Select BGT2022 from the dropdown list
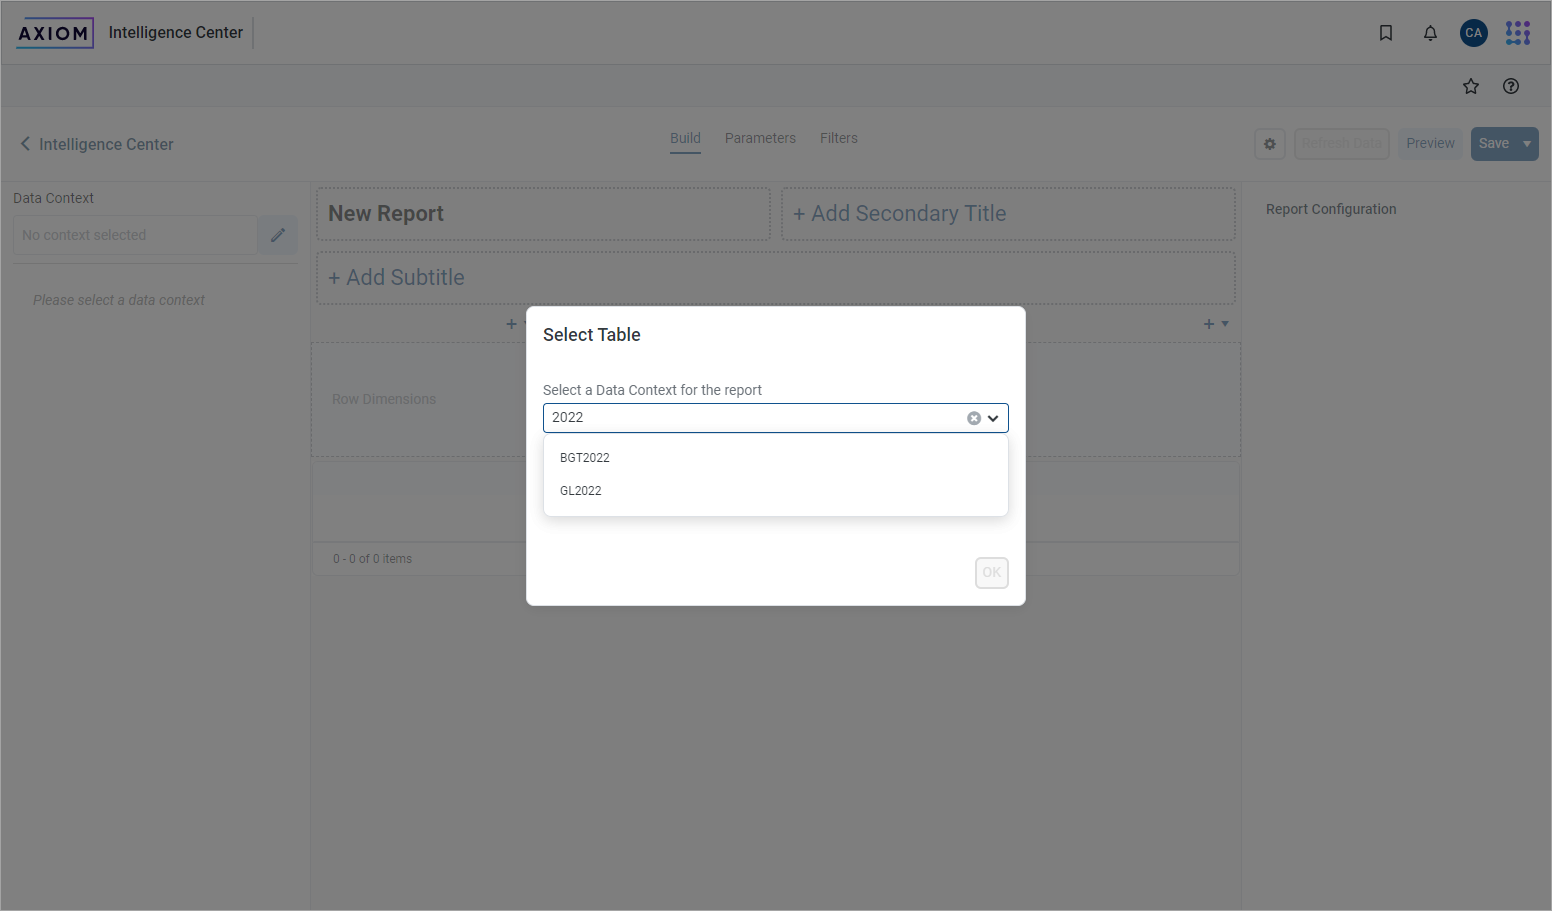The image size is (1552, 911). (x=585, y=458)
